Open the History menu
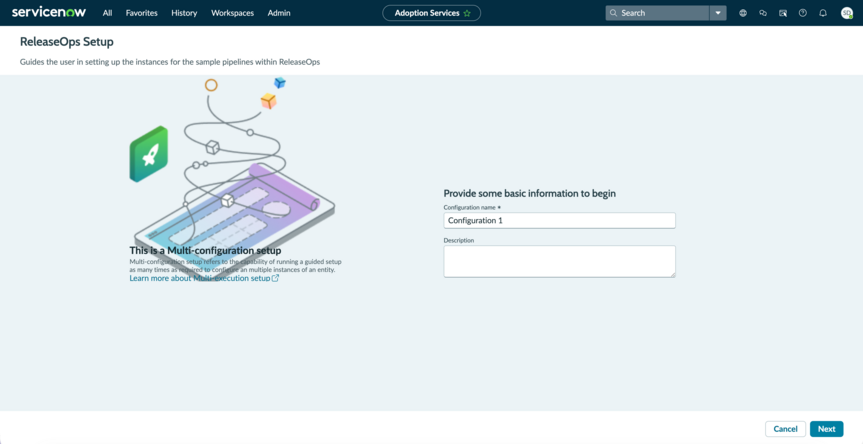 pos(184,13)
